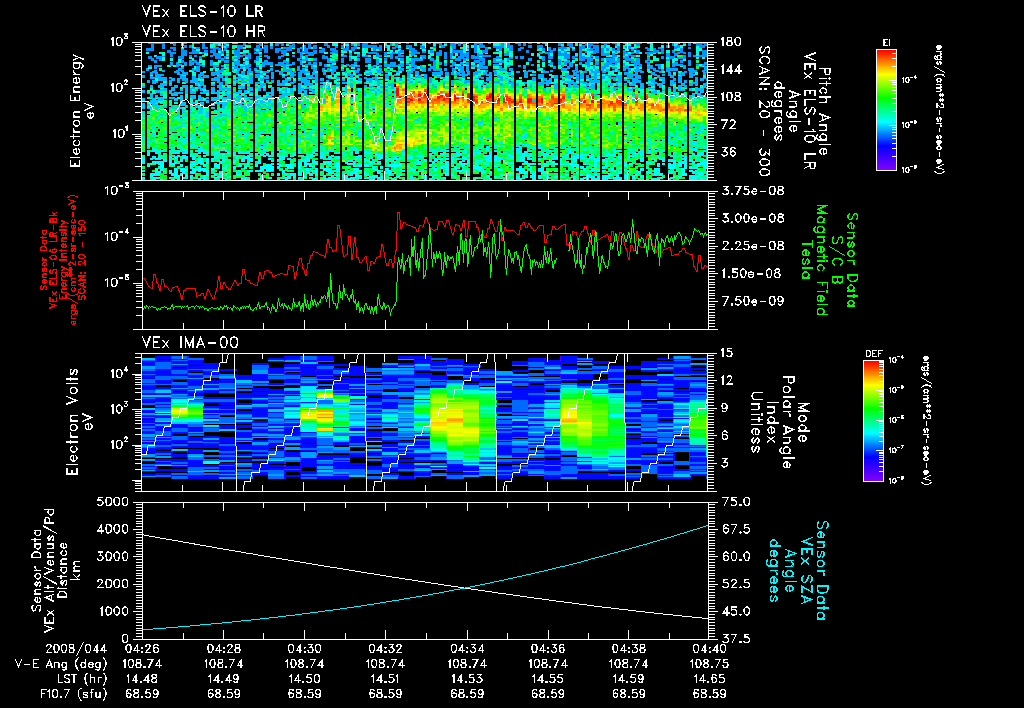Click the 75.0 SZA degrees tick label
The height and width of the screenshot is (708, 1024).
[x=735, y=502]
